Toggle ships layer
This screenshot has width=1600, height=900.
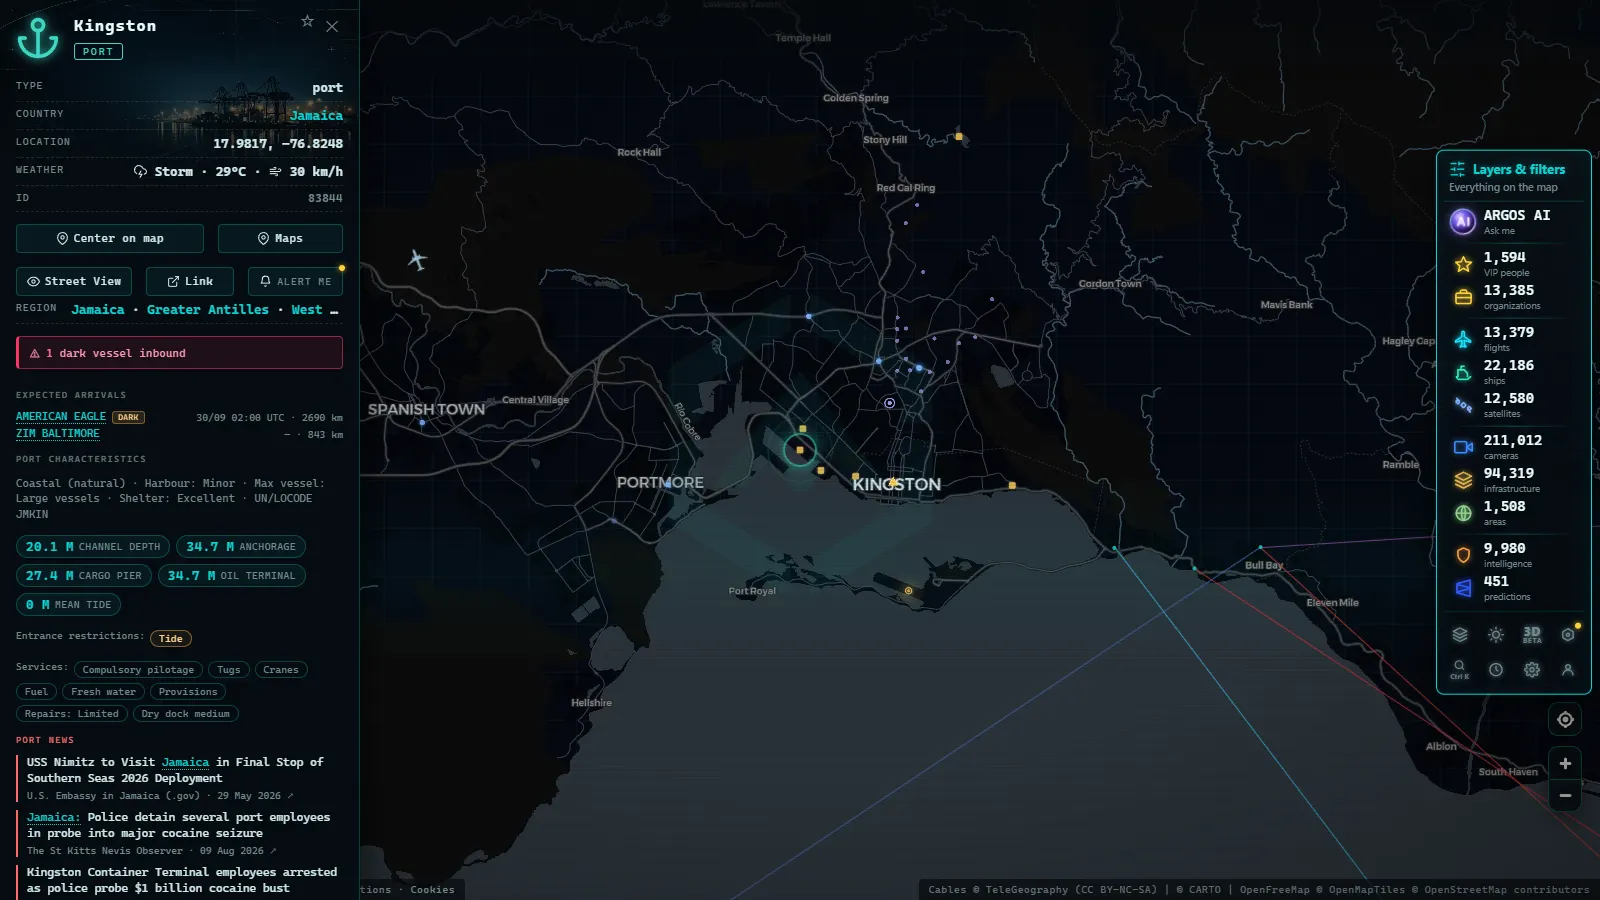1513,372
